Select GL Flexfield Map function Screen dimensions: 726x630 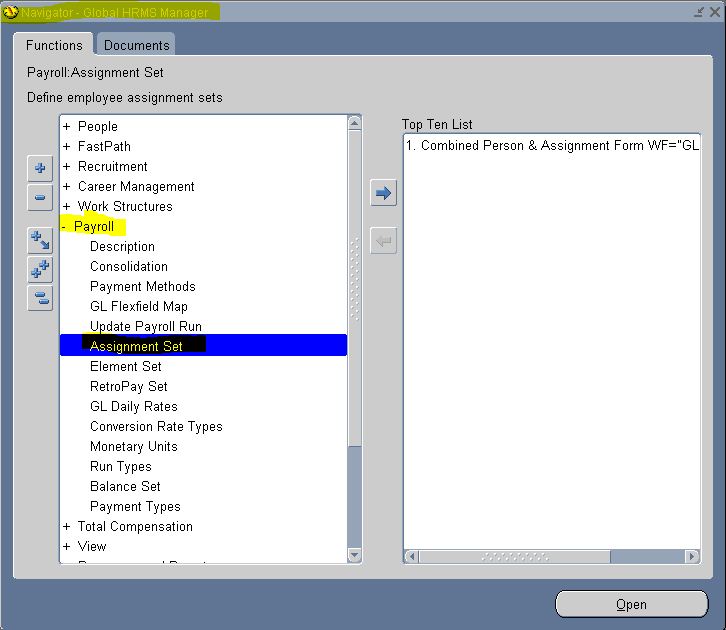click(x=139, y=306)
